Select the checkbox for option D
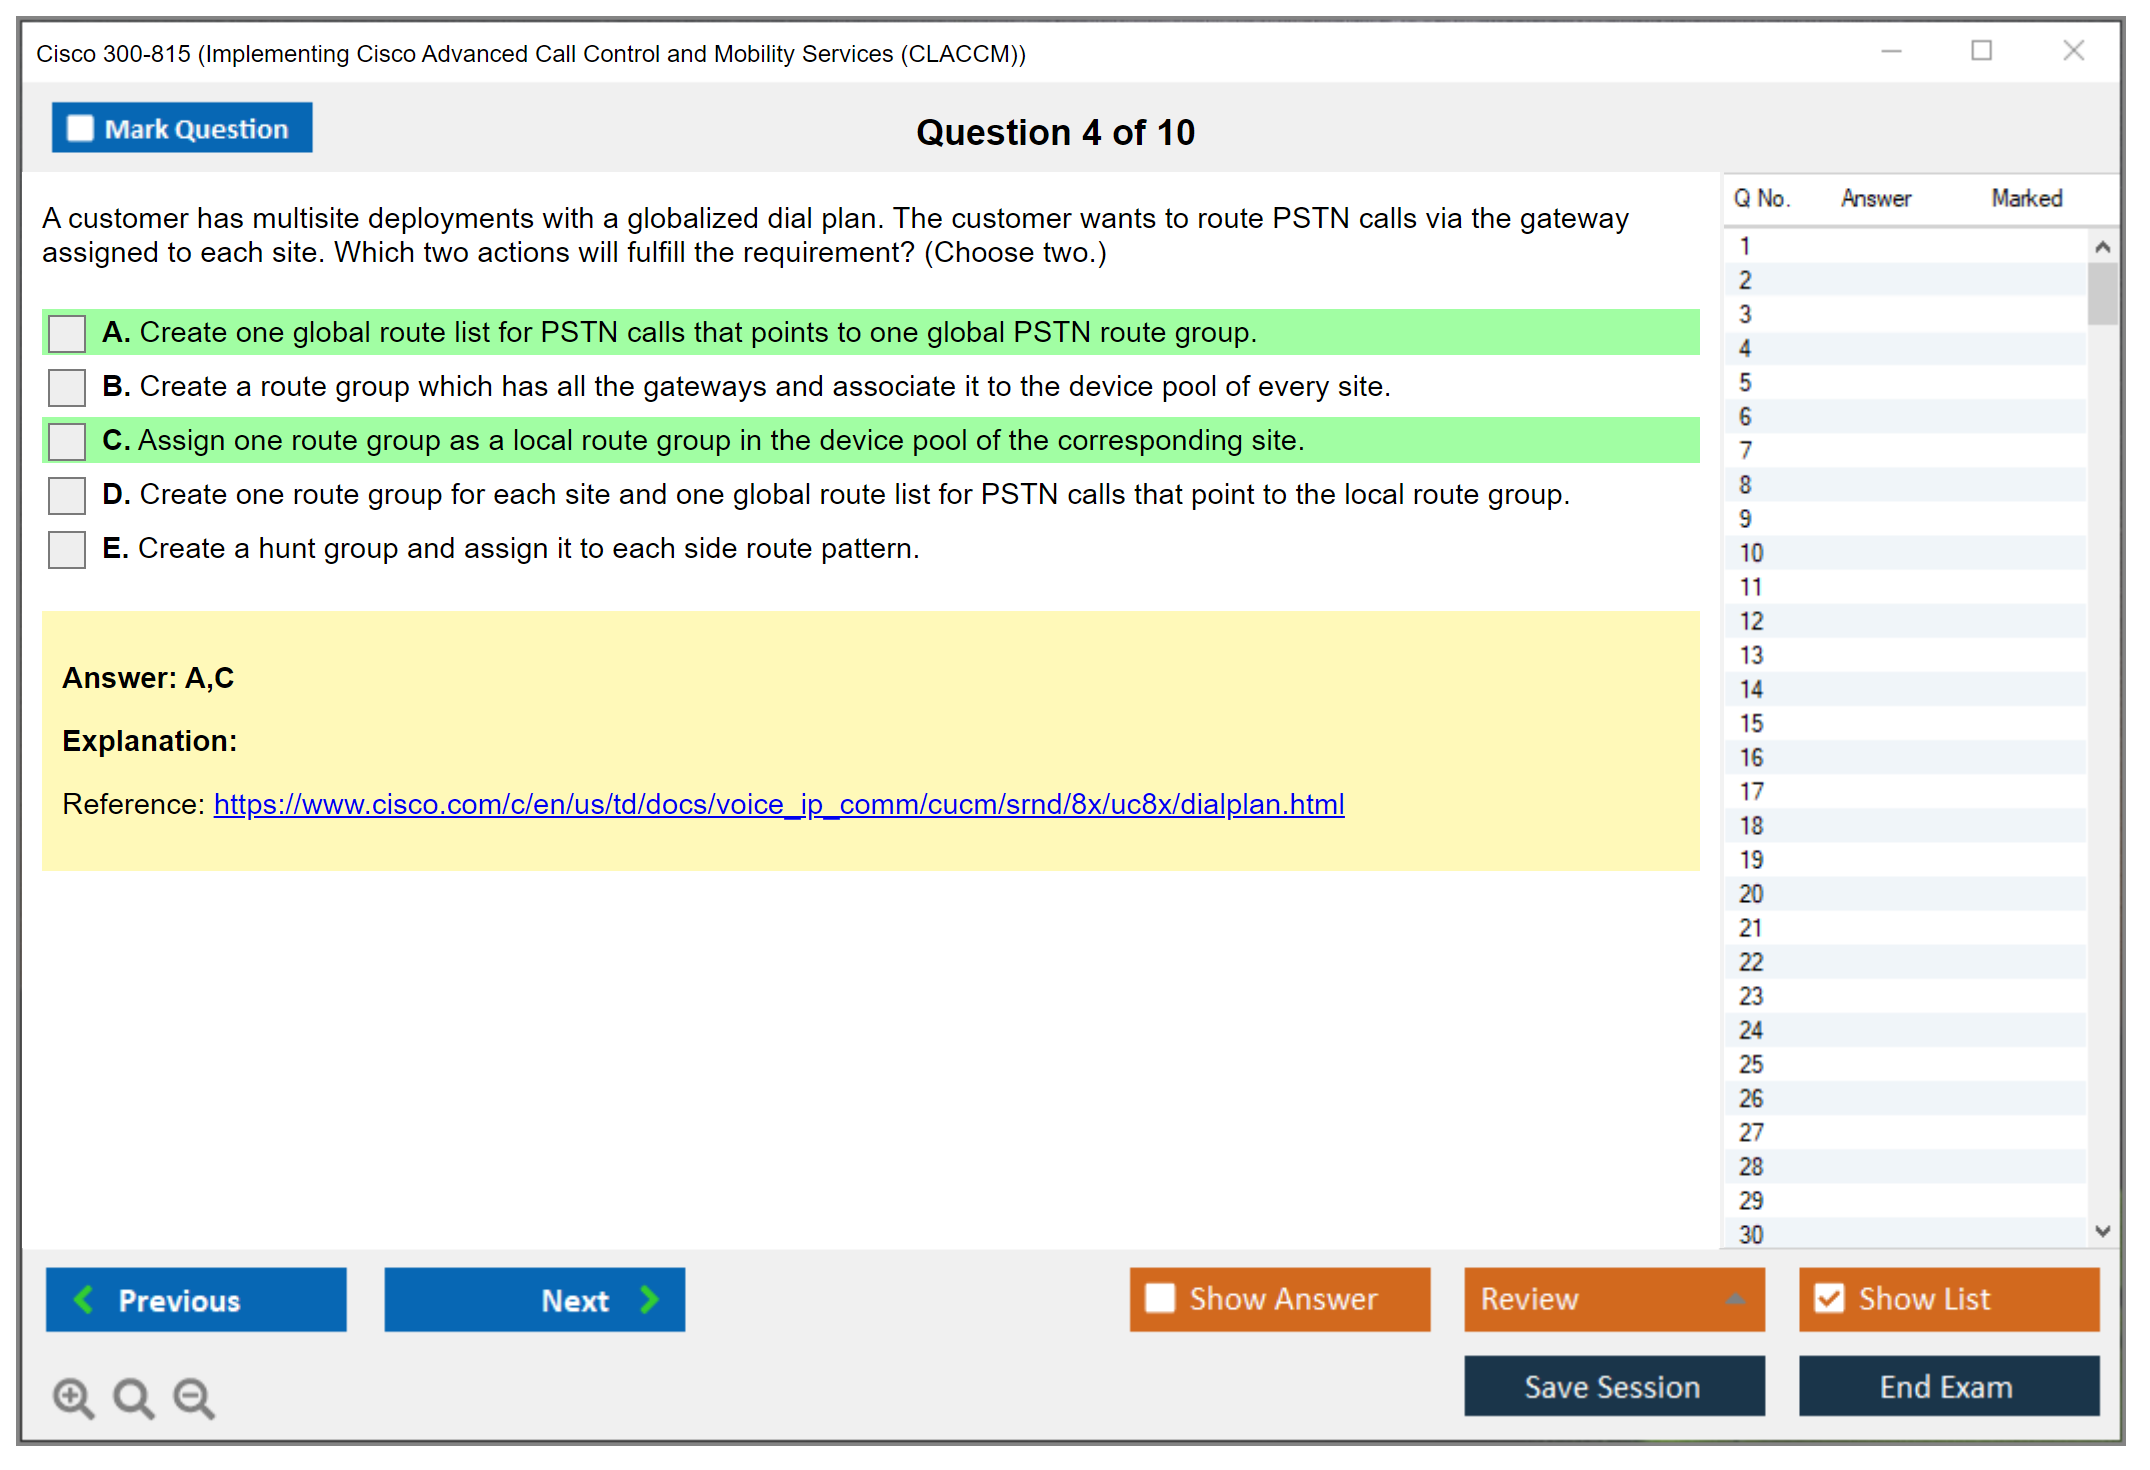 [x=67, y=495]
